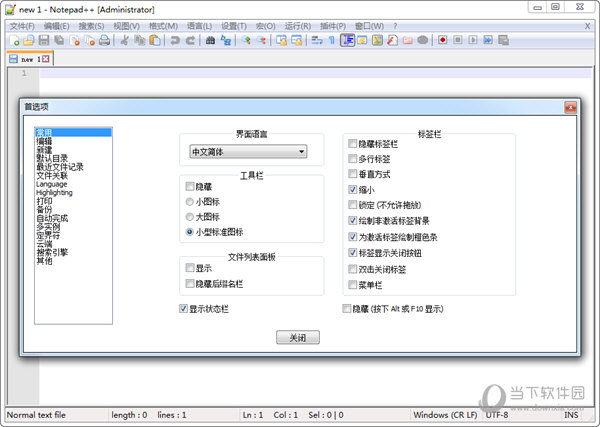The image size is (600, 427).
Task: Toggle synchronized horizontal scrolling icon
Action: pos(297,40)
